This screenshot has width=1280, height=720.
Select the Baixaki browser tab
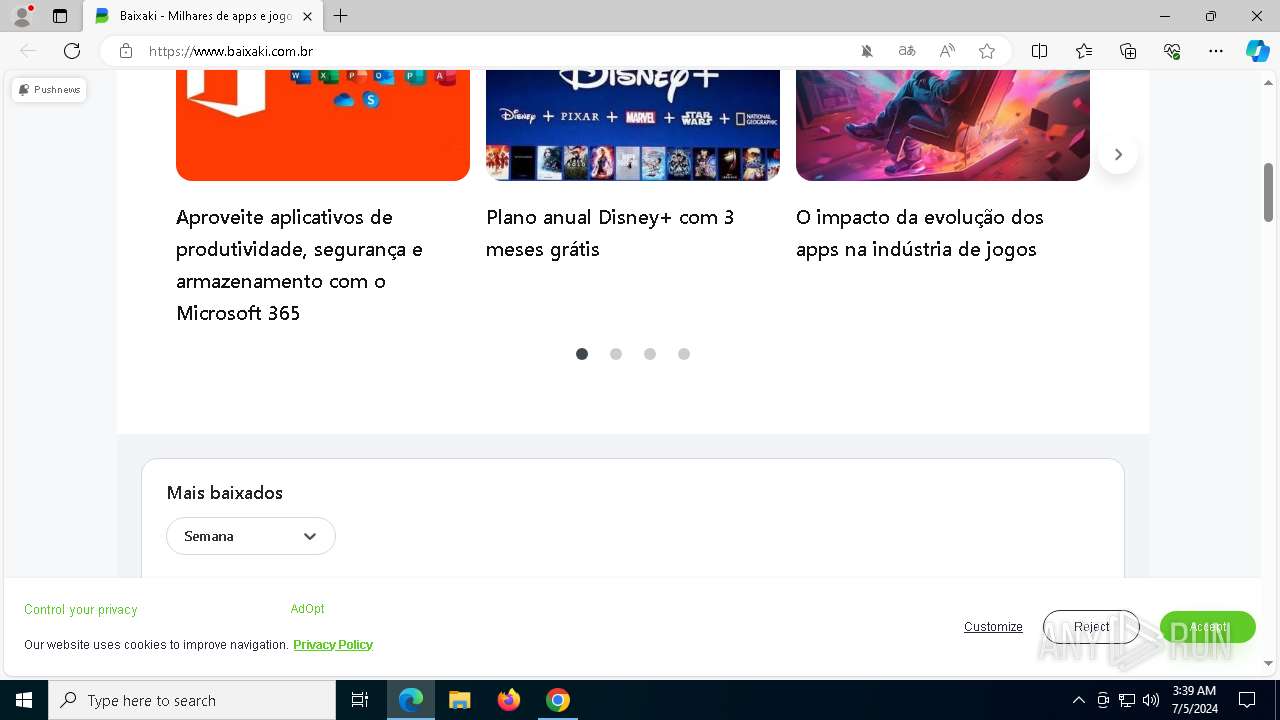tap(203, 16)
